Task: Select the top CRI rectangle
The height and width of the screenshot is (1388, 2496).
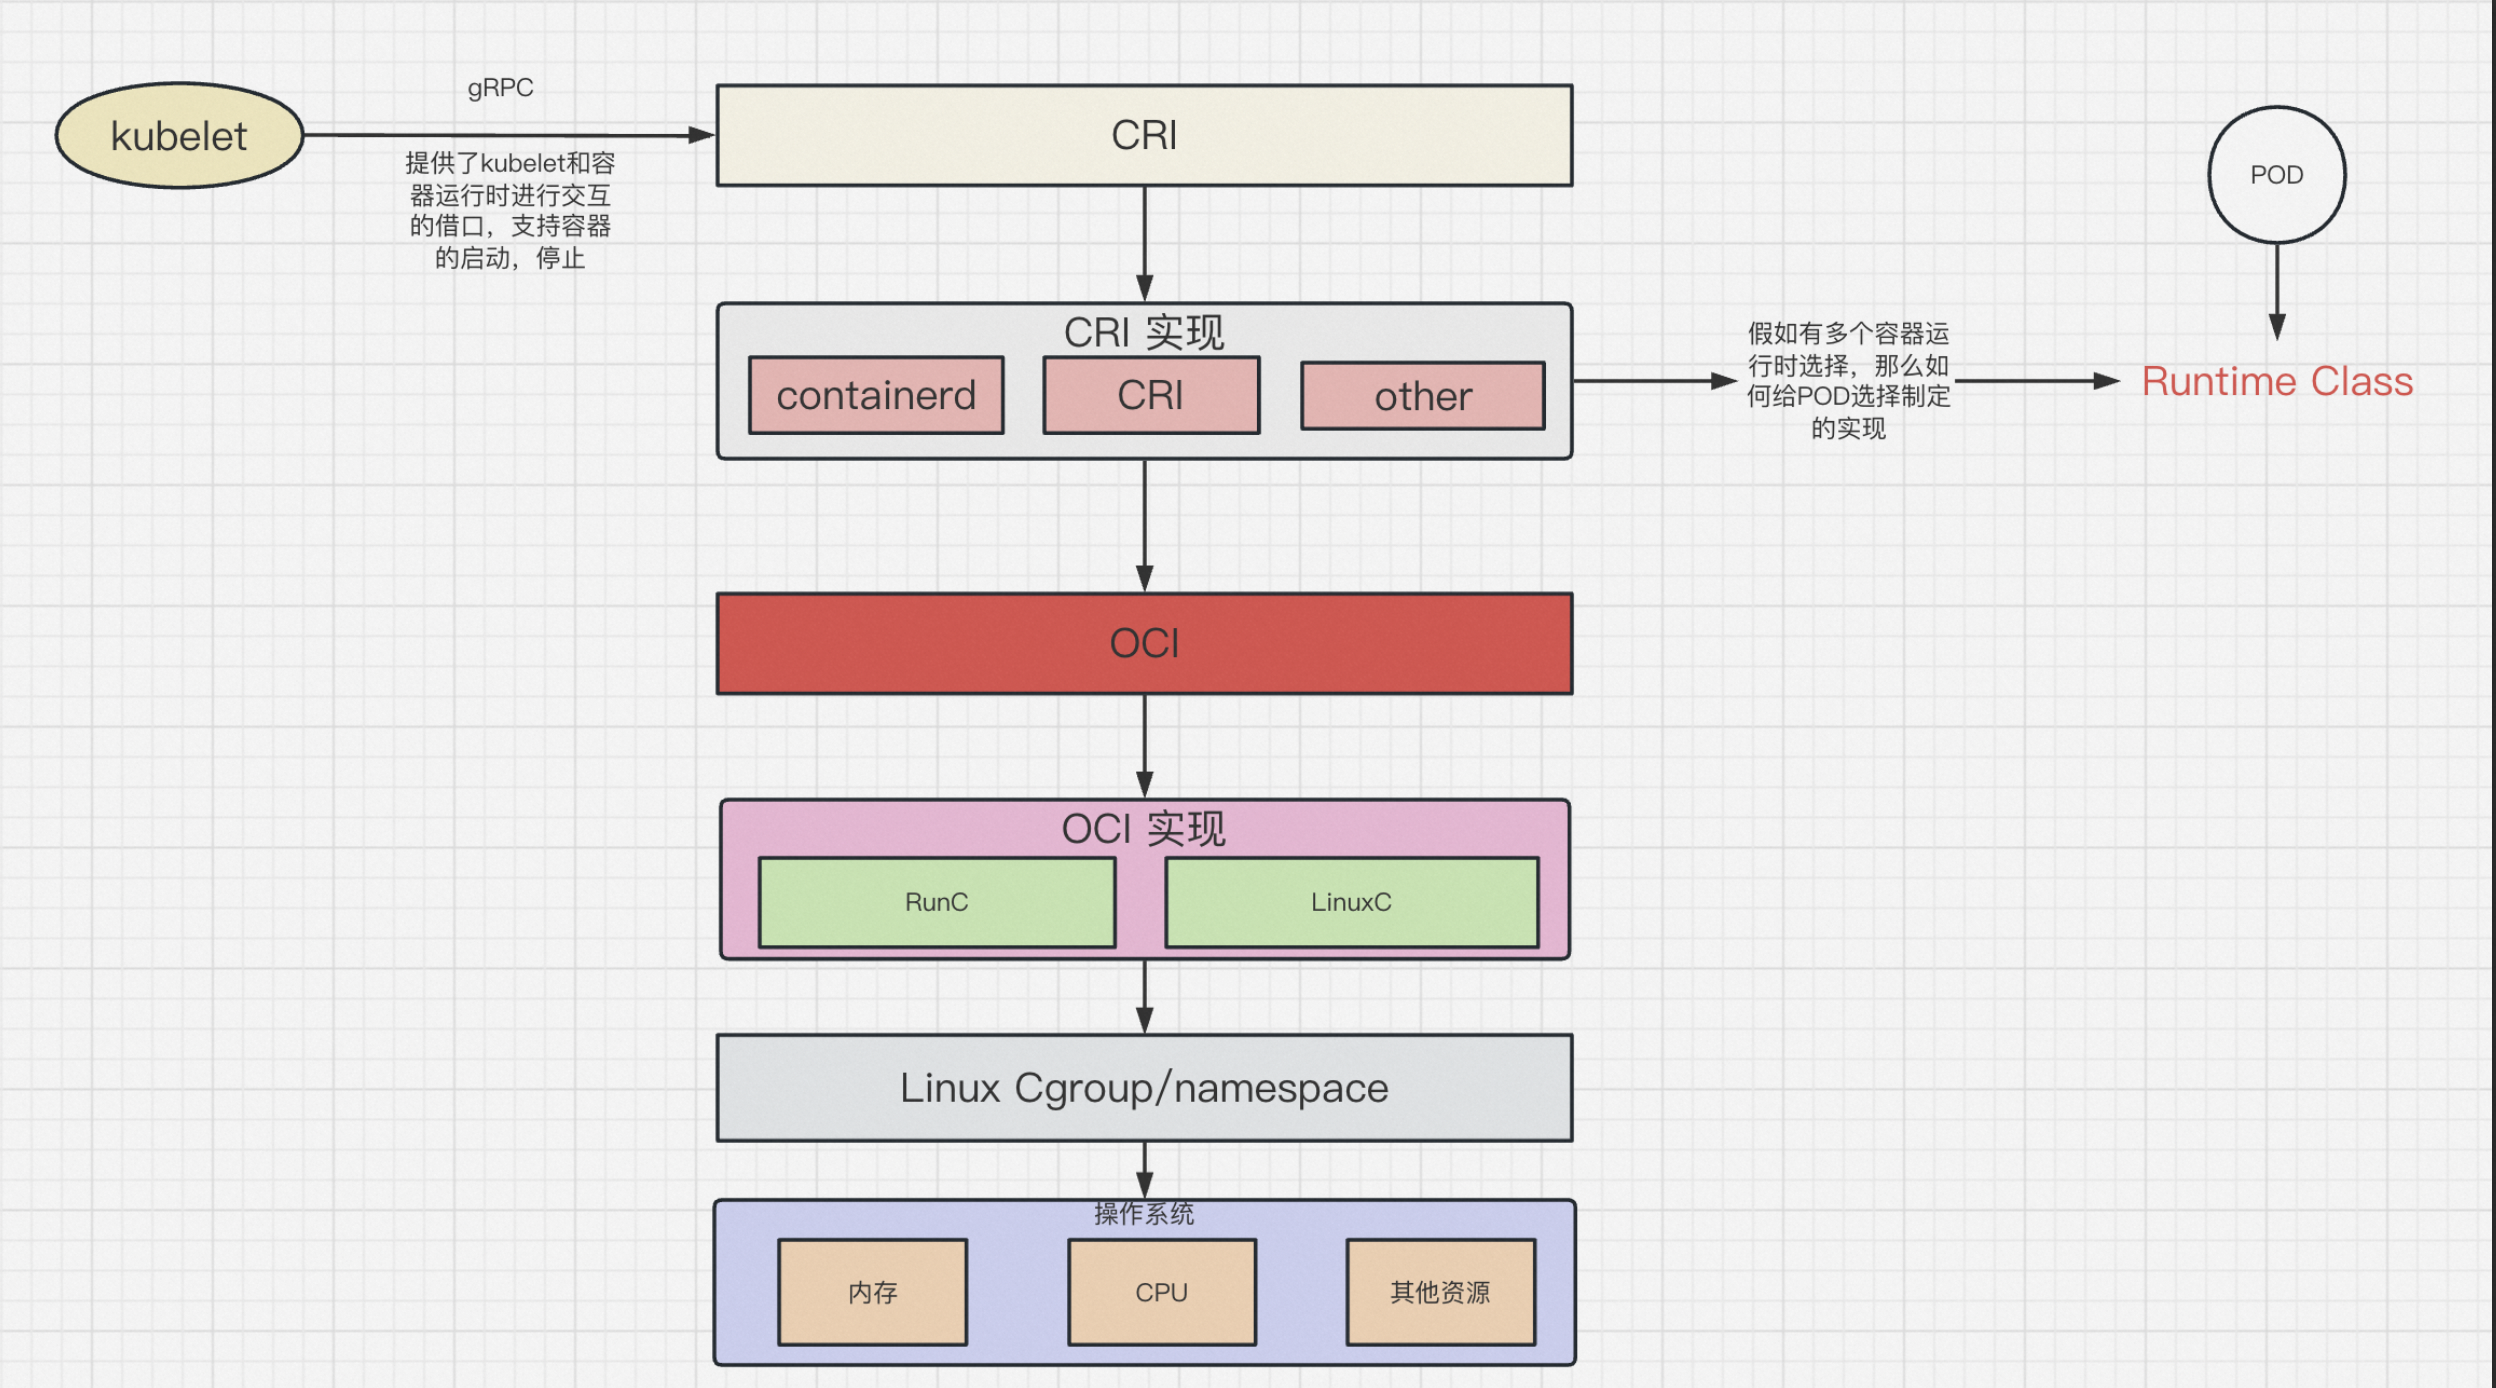Action: coord(1144,135)
